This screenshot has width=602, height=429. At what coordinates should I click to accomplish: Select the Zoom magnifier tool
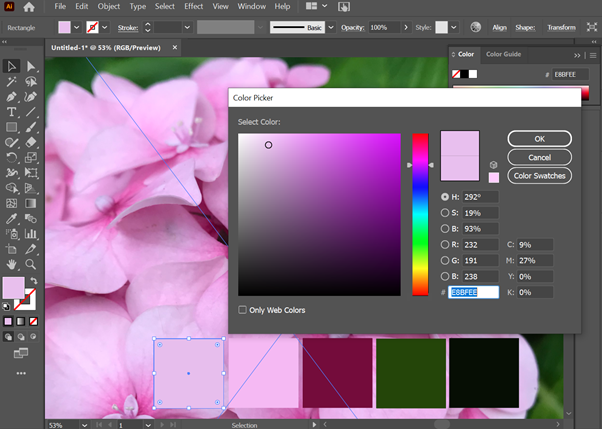(x=31, y=264)
